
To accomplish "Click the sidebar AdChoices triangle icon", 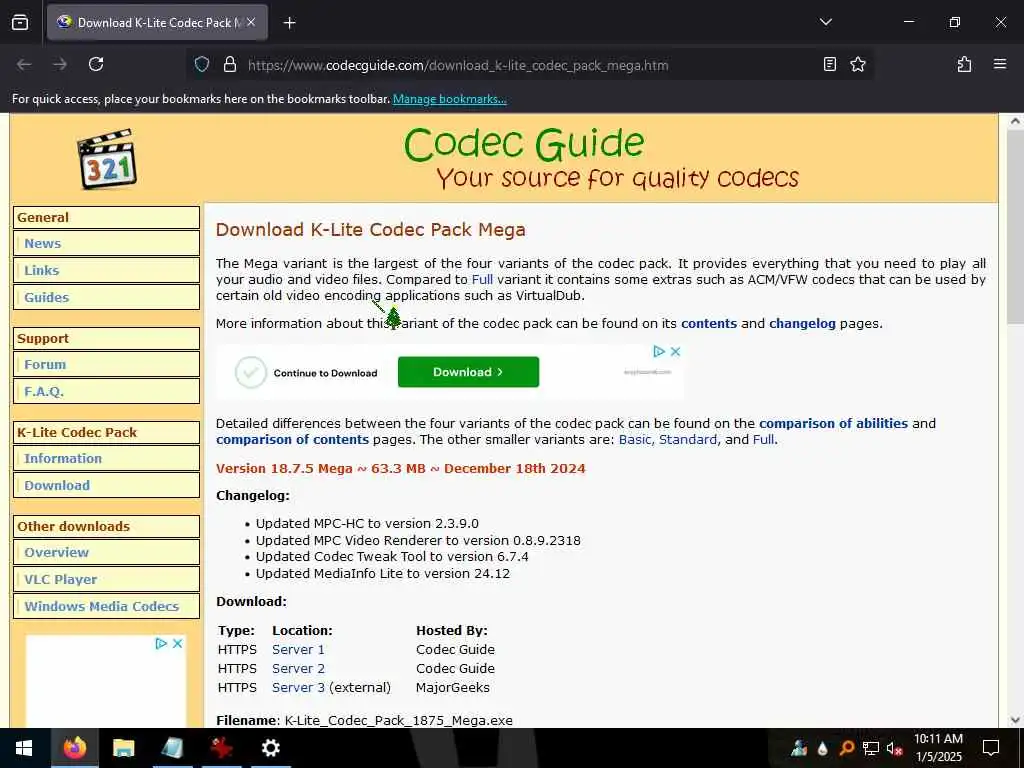I will [x=161, y=643].
